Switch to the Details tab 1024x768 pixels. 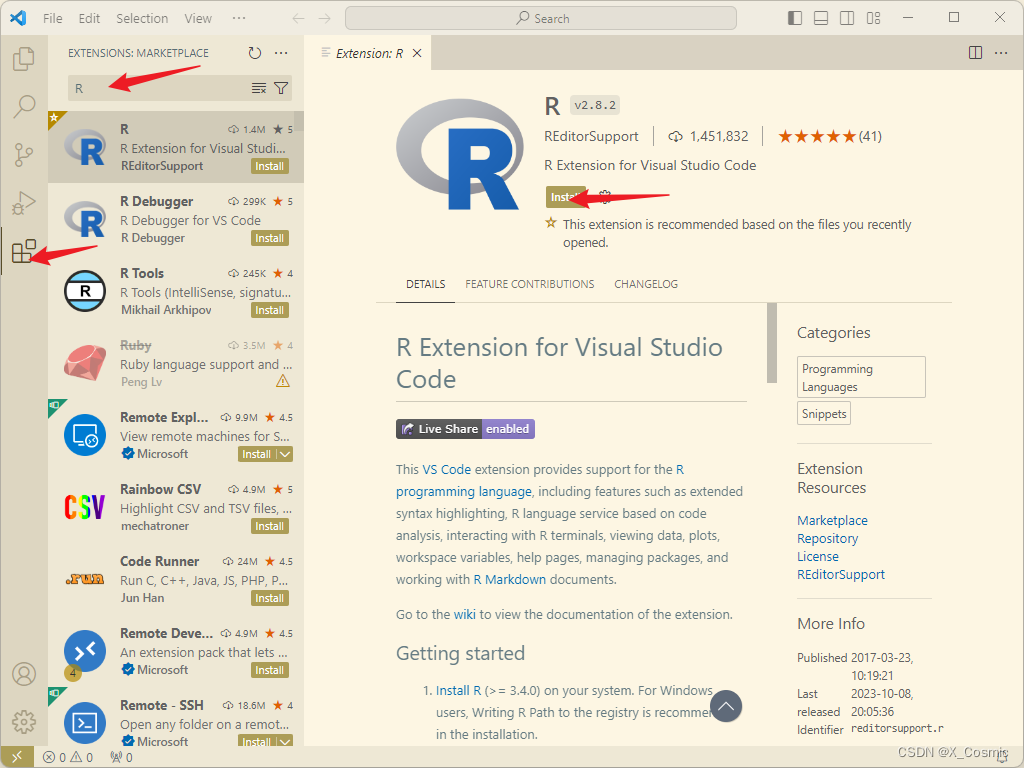tap(426, 284)
